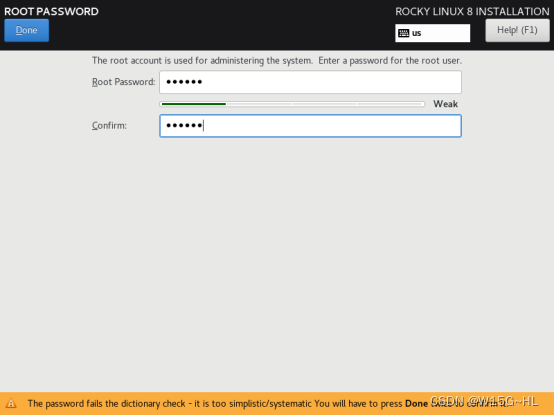Click the keyboard icon beside us
Viewport: 554px width, 416px height.
click(x=403, y=33)
